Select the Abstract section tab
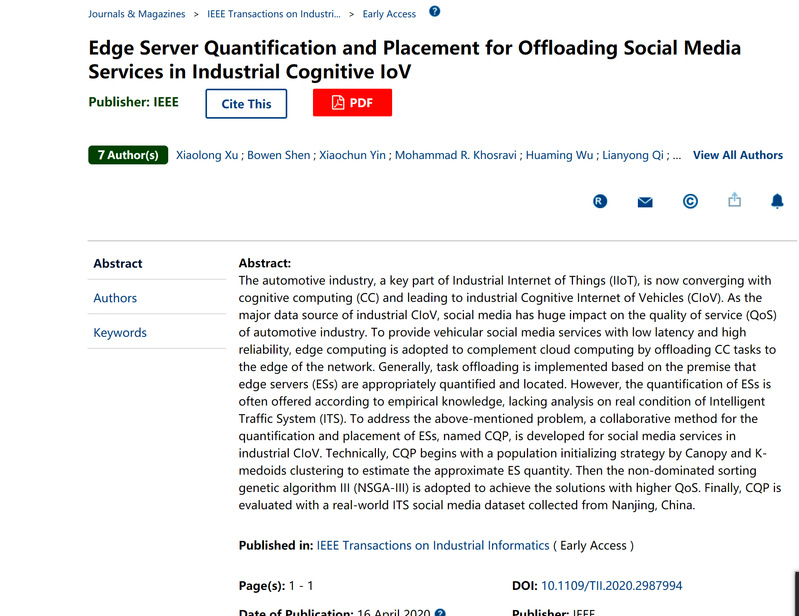 (x=118, y=264)
